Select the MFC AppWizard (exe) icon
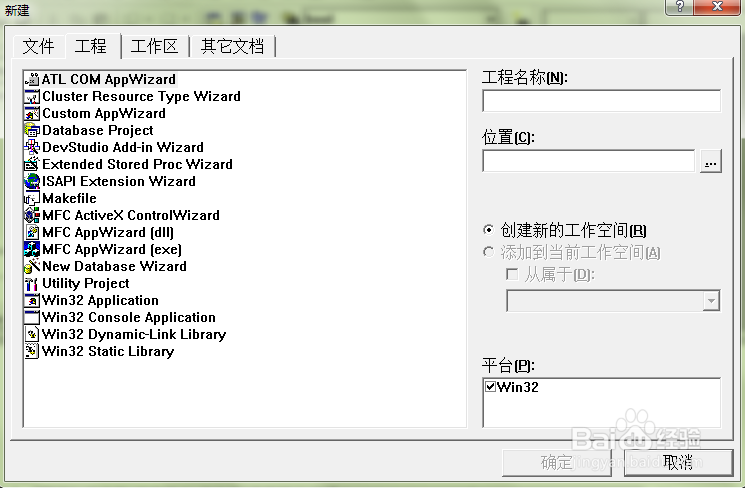 pos(32,249)
